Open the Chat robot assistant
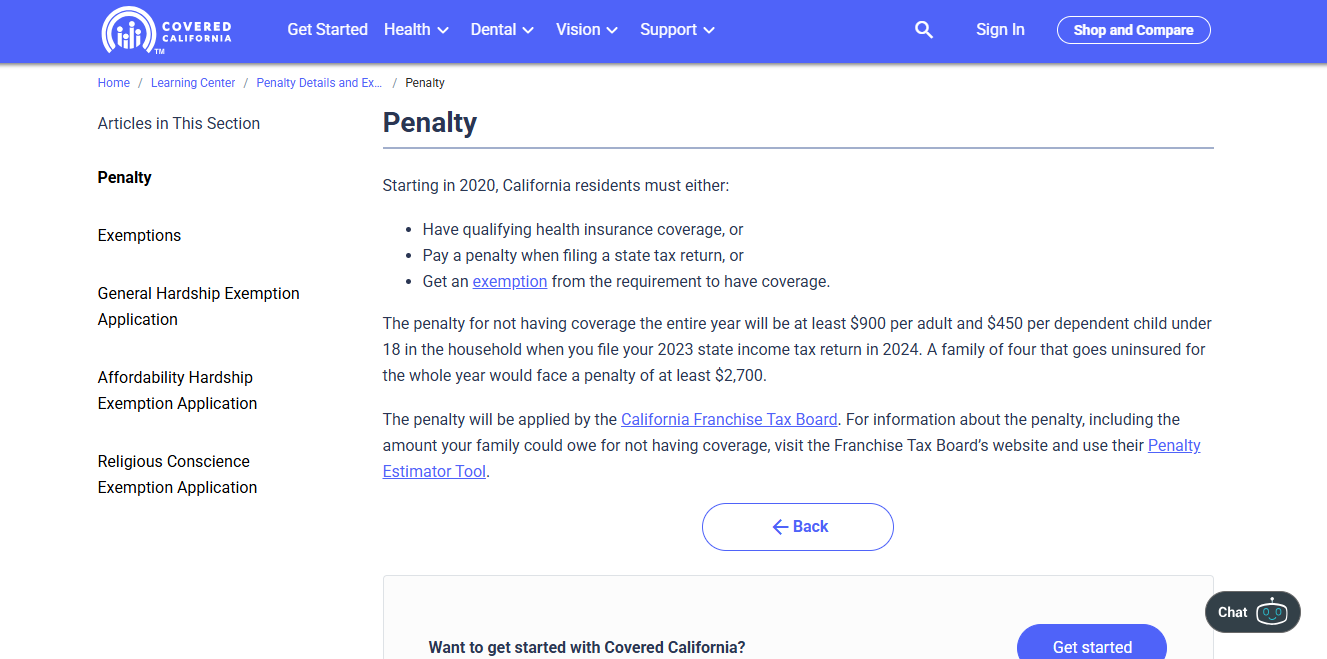This screenshot has width=1327, height=659. click(1252, 612)
